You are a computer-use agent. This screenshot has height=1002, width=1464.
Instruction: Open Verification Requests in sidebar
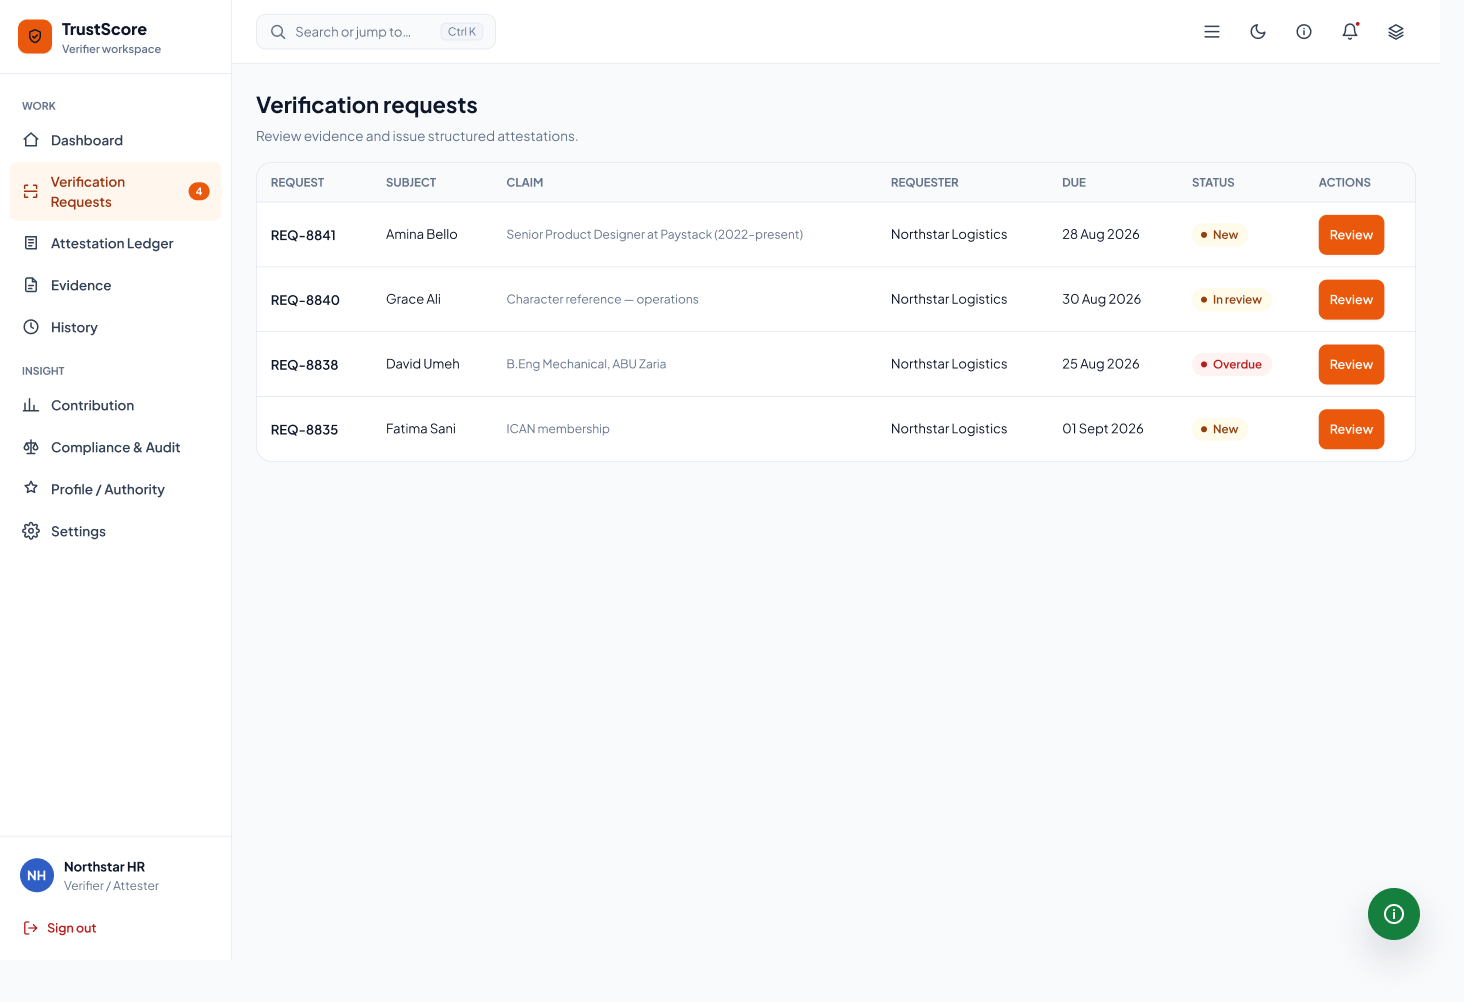(115, 192)
